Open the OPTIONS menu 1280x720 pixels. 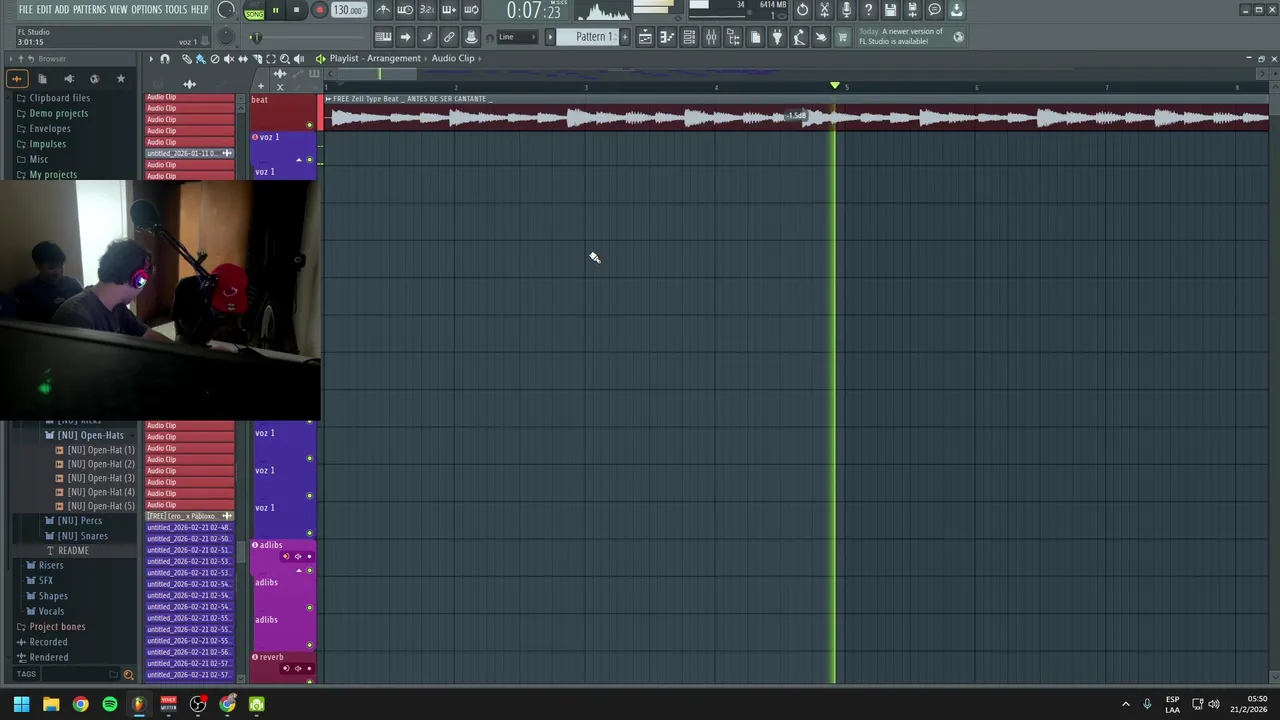click(x=146, y=10)
